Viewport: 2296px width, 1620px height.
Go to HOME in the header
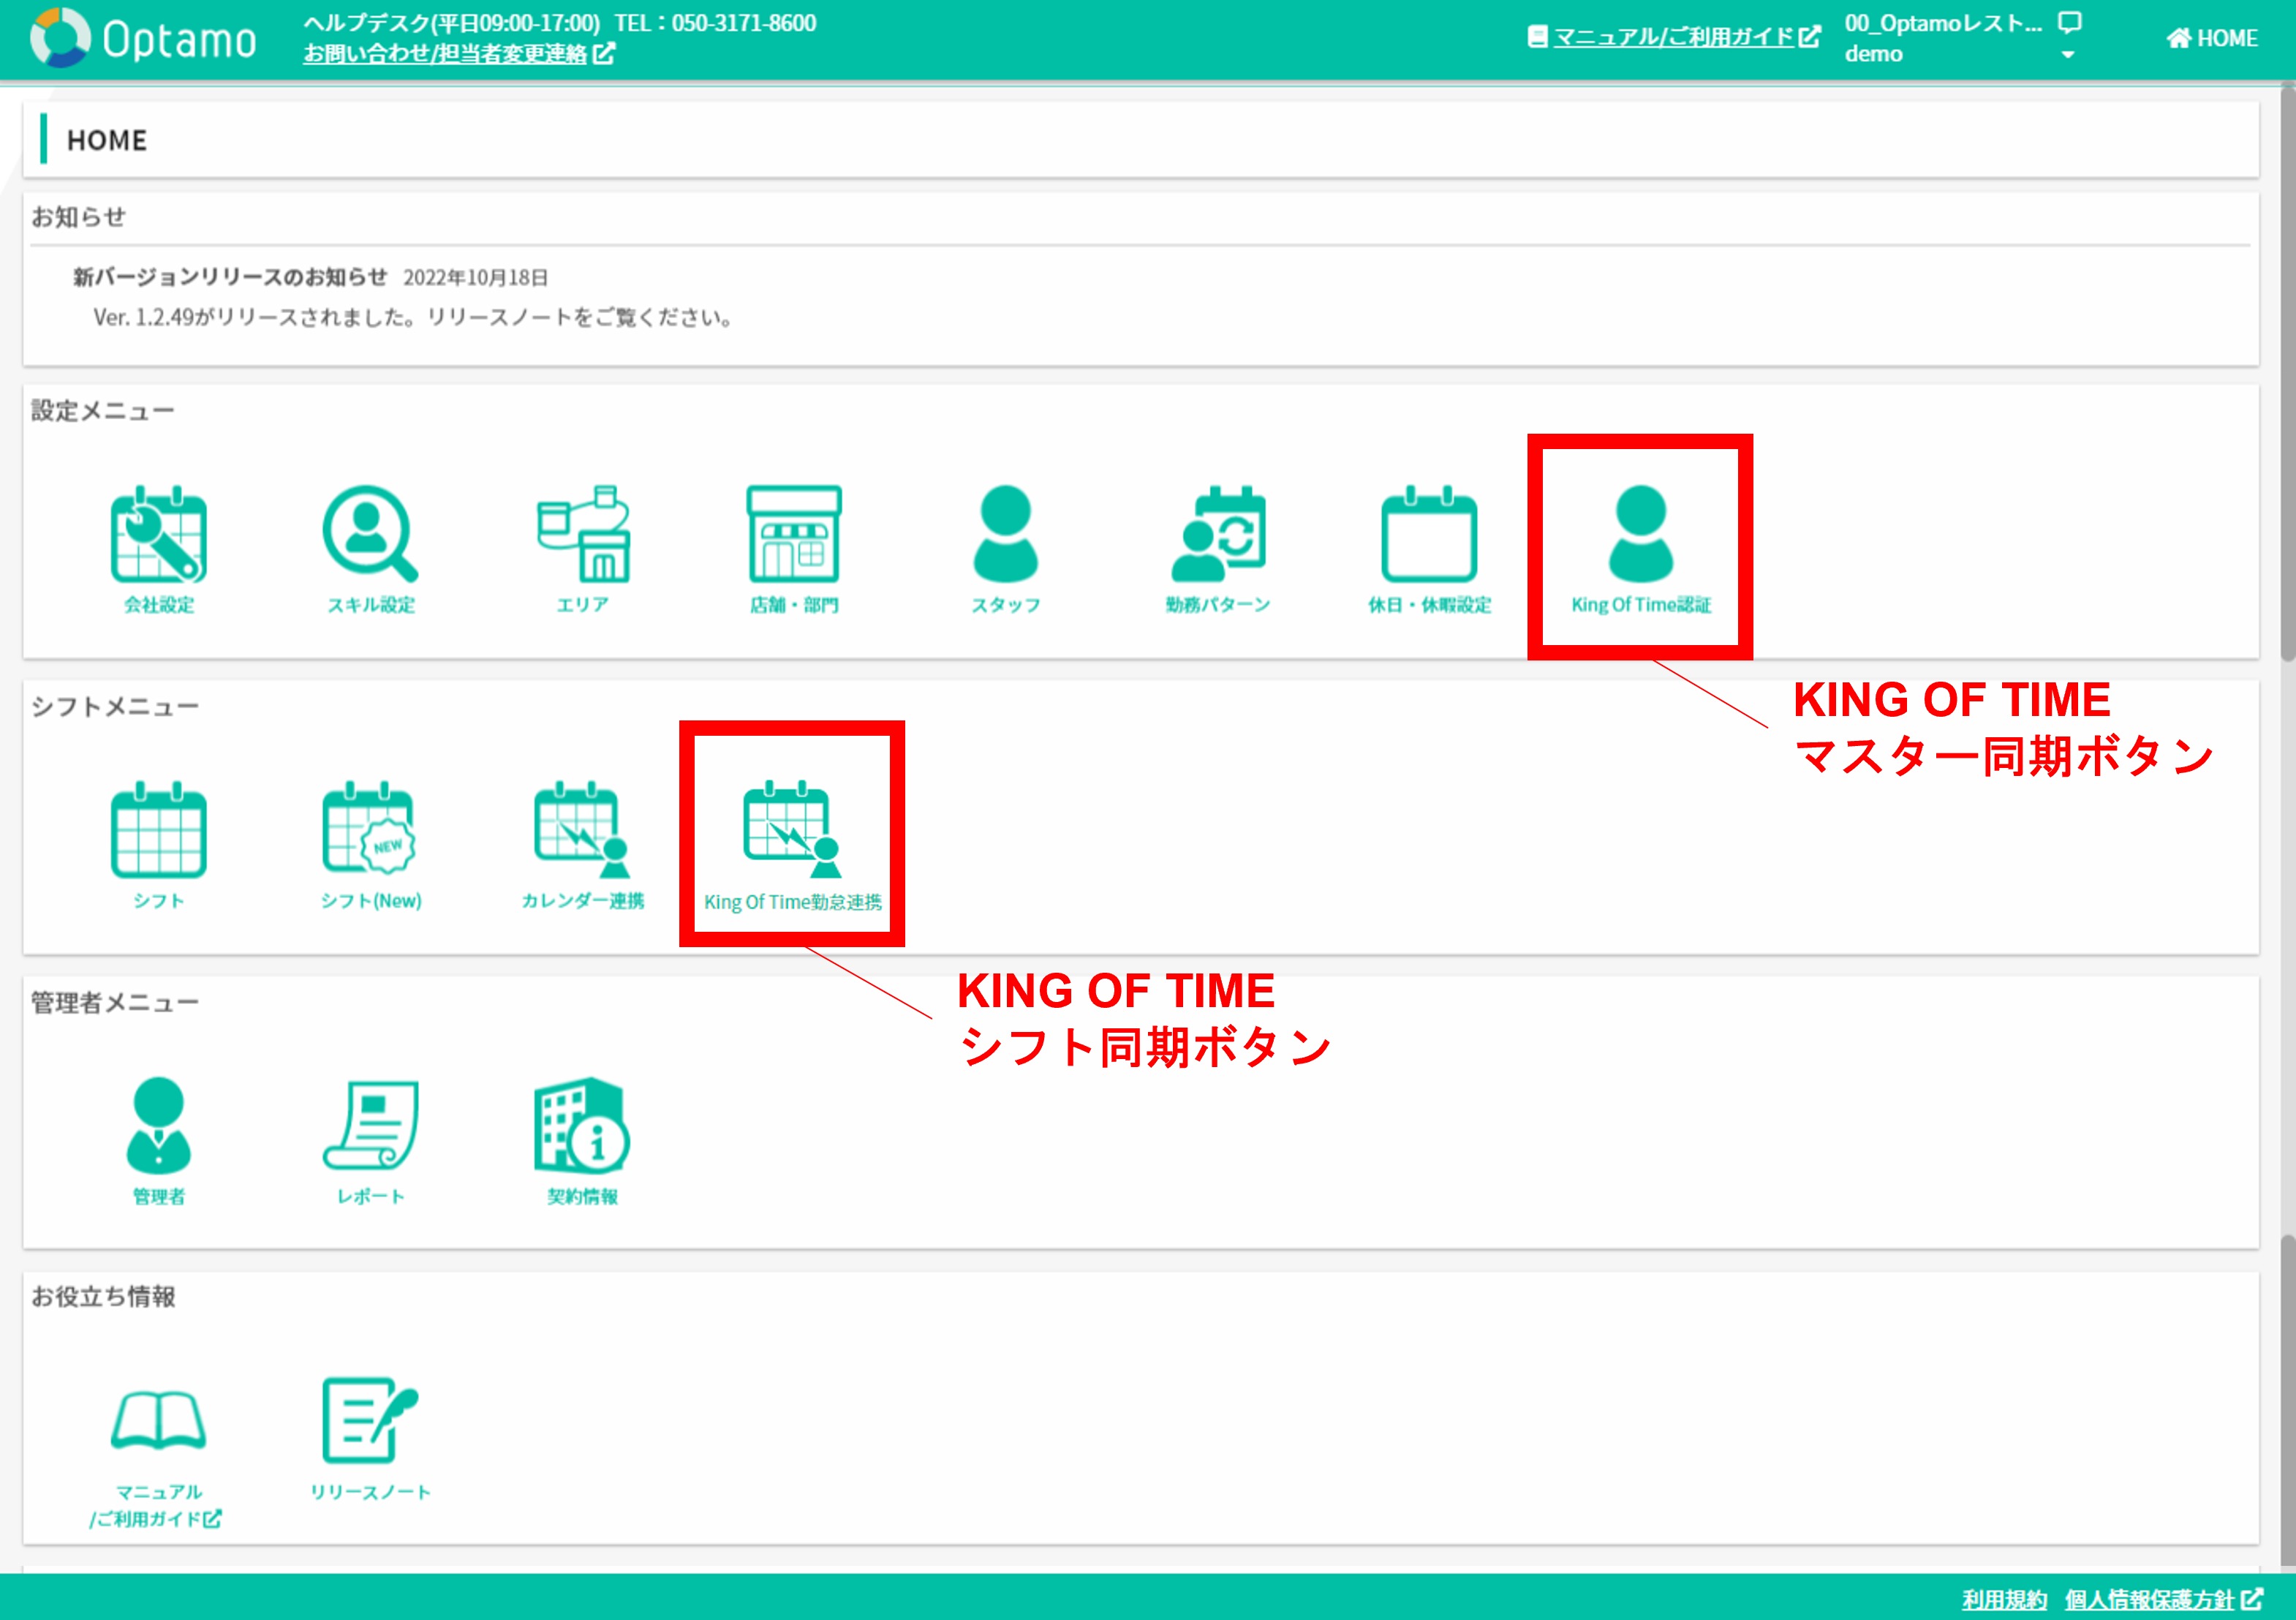point(2212,38)
